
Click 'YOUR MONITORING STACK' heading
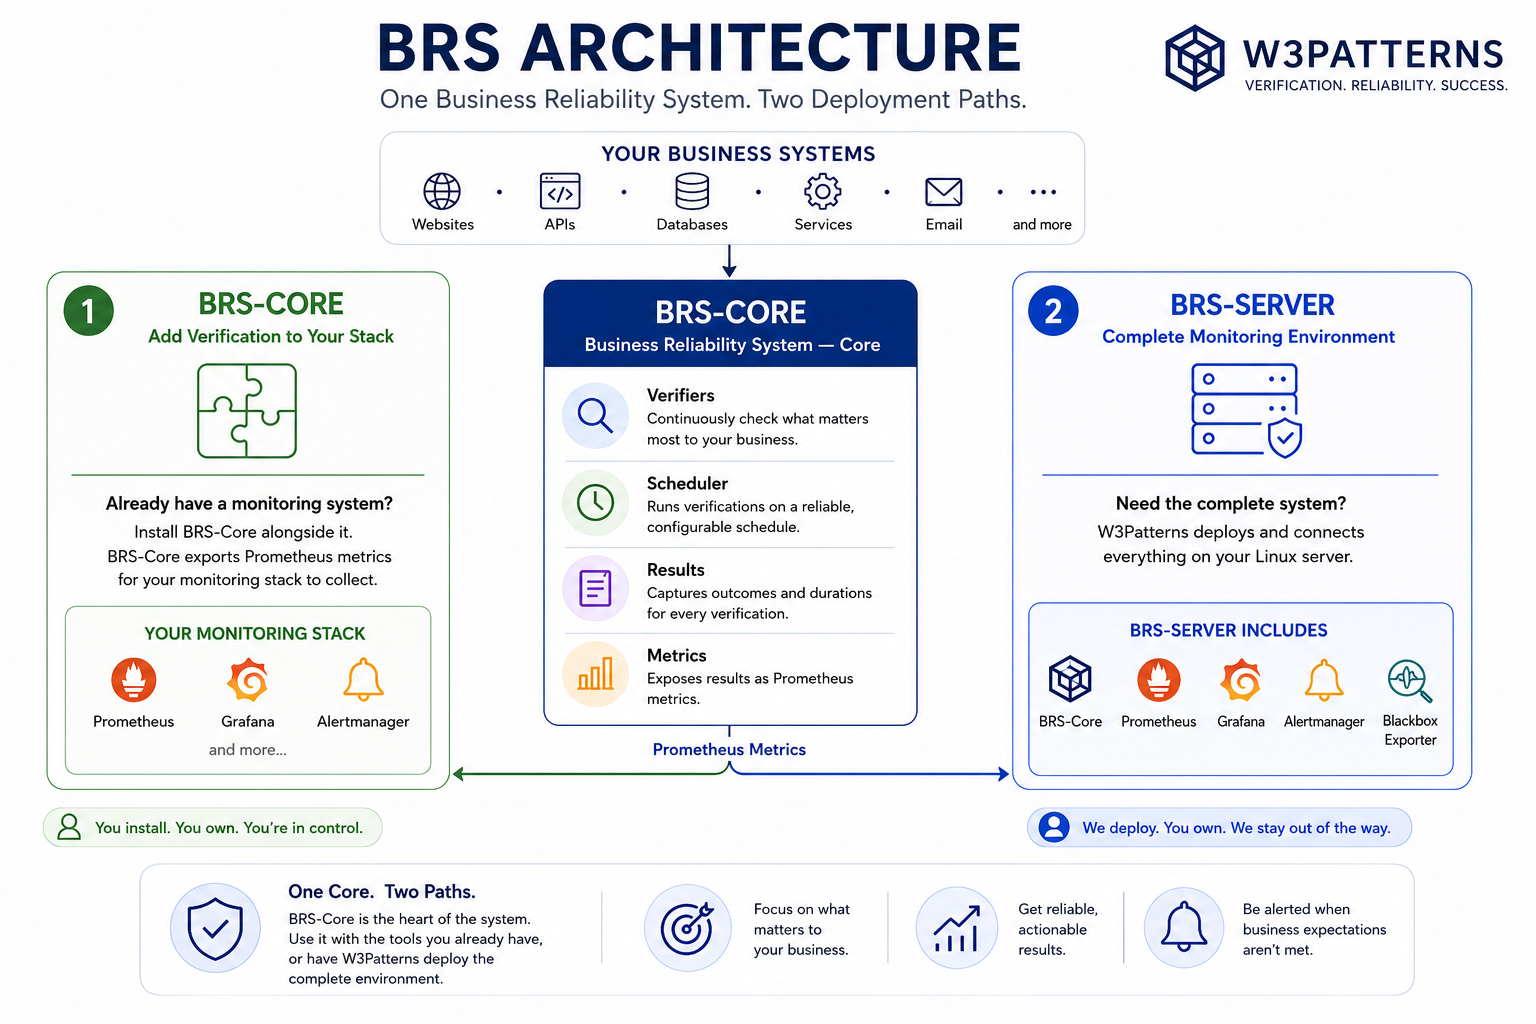point(255,633)
